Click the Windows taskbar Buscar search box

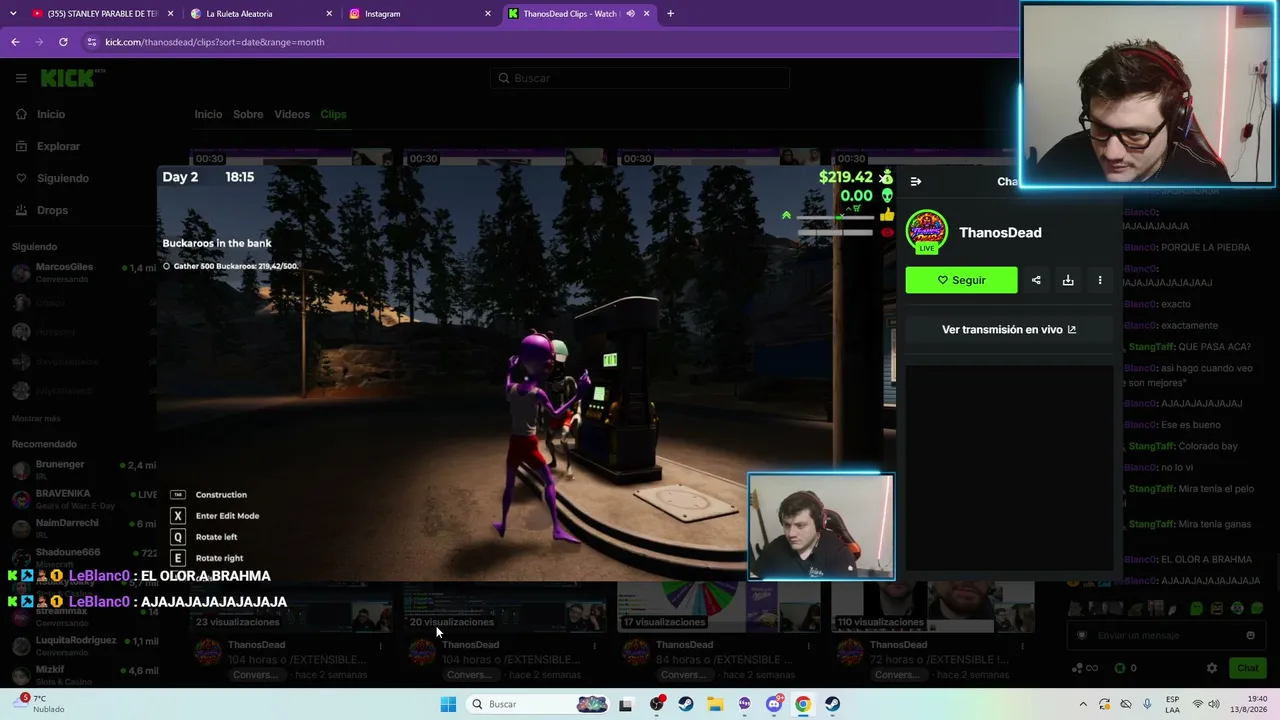[538, 704]
